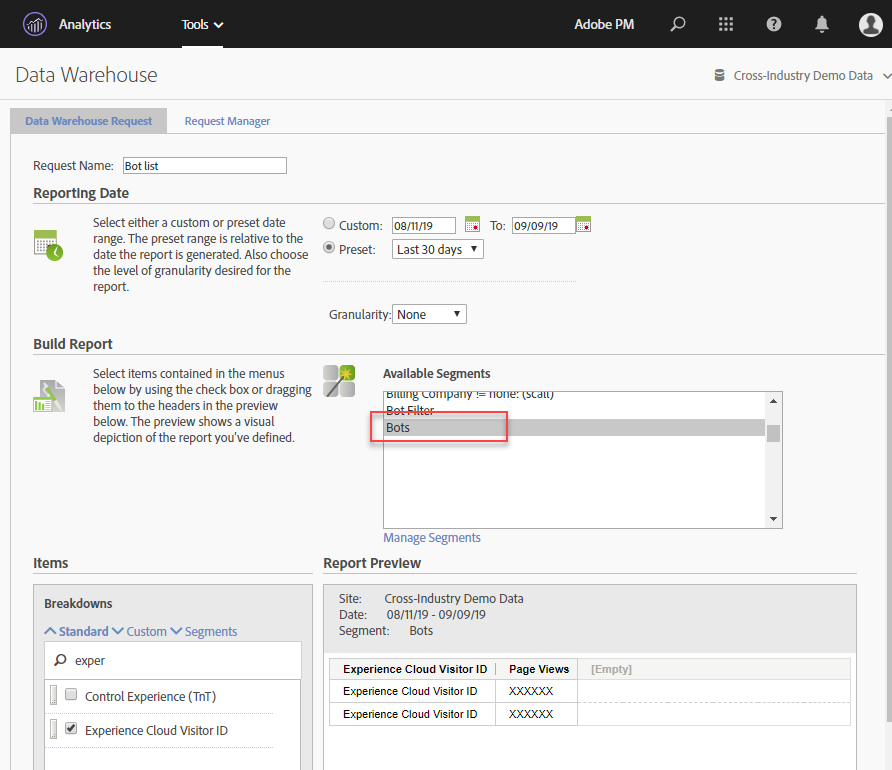The image size is (892, 770).
Task: Open the search magnifier in top bar
Action: 678,24
